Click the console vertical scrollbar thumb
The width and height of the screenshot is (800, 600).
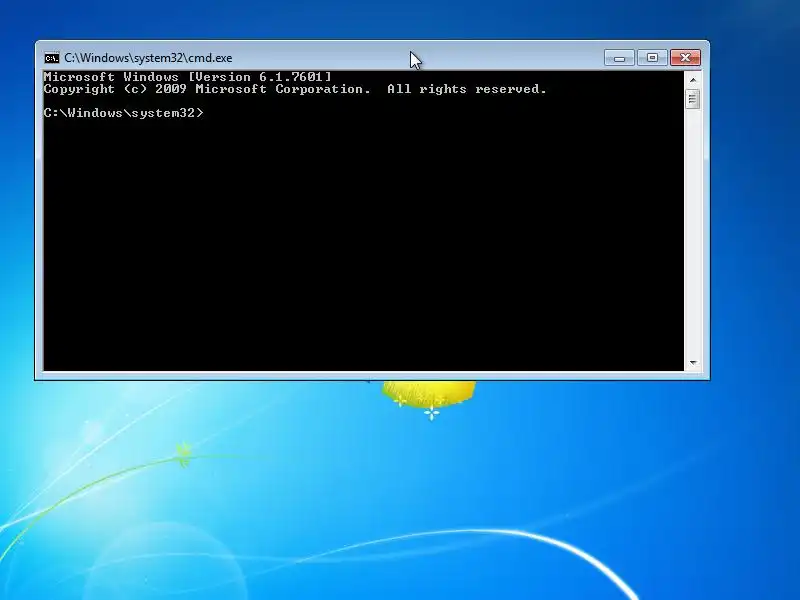tap(693, 98)
